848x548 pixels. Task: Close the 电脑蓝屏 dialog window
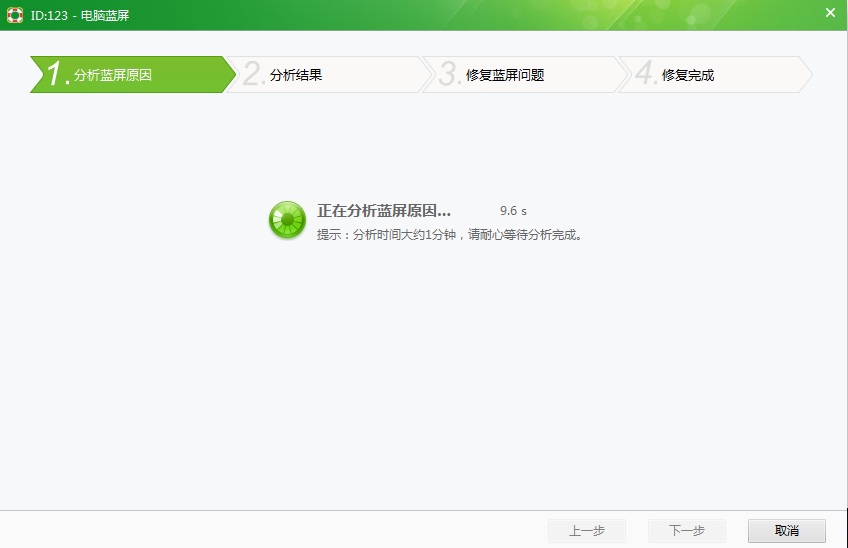830,12
